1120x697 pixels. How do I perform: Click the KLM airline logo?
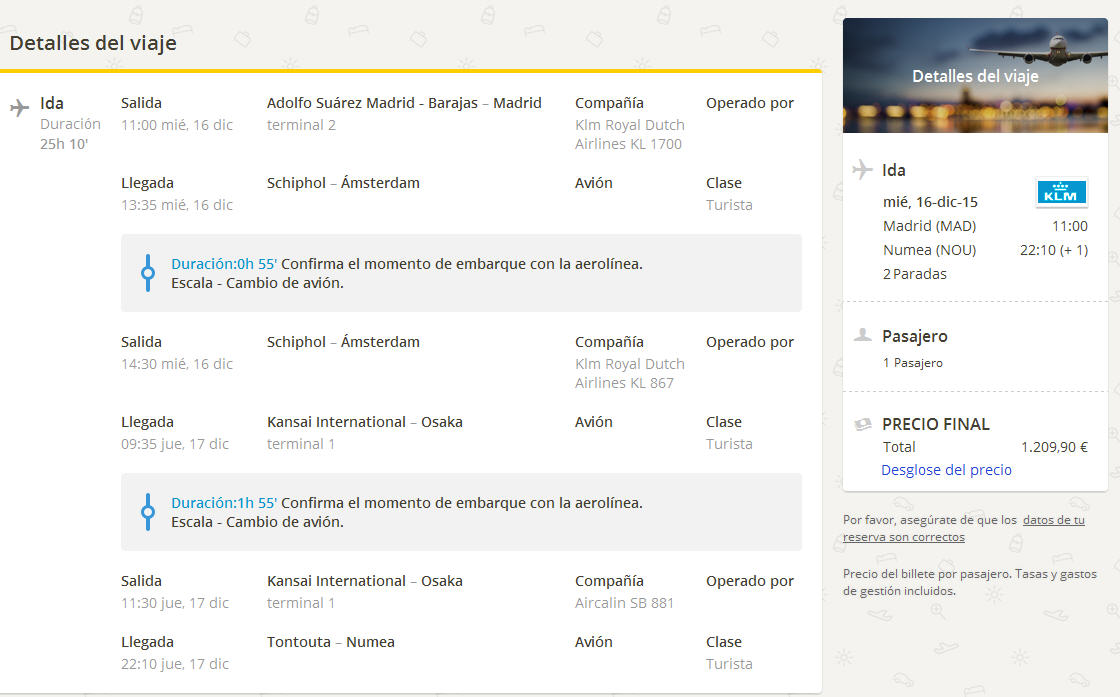pyautogui.click(x=1061, y=192)
